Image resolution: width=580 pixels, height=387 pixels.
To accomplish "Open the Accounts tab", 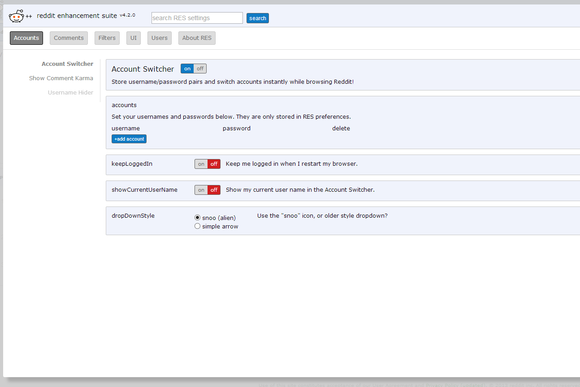I will click(26, 38).
